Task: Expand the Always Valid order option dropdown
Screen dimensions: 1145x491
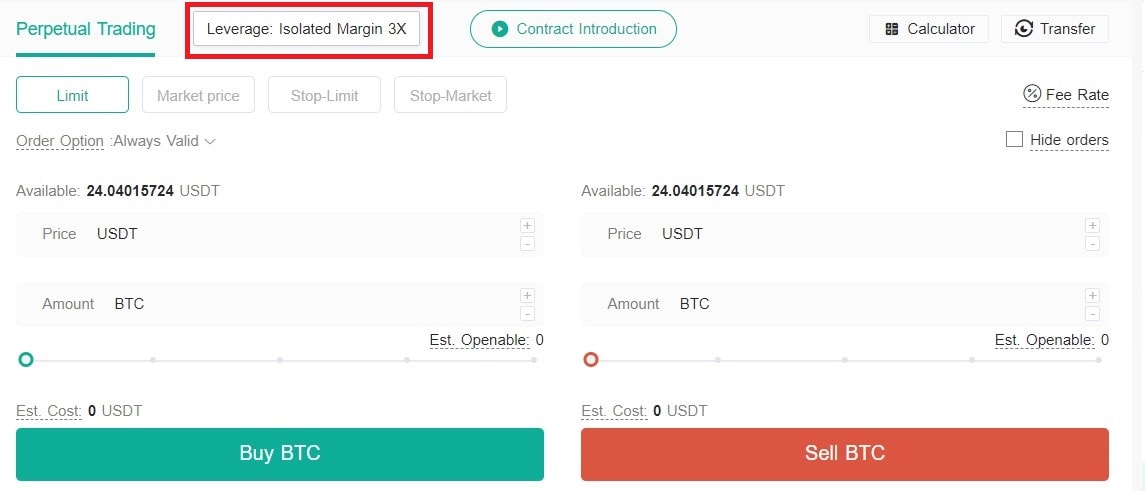Action: click(164, 141)
